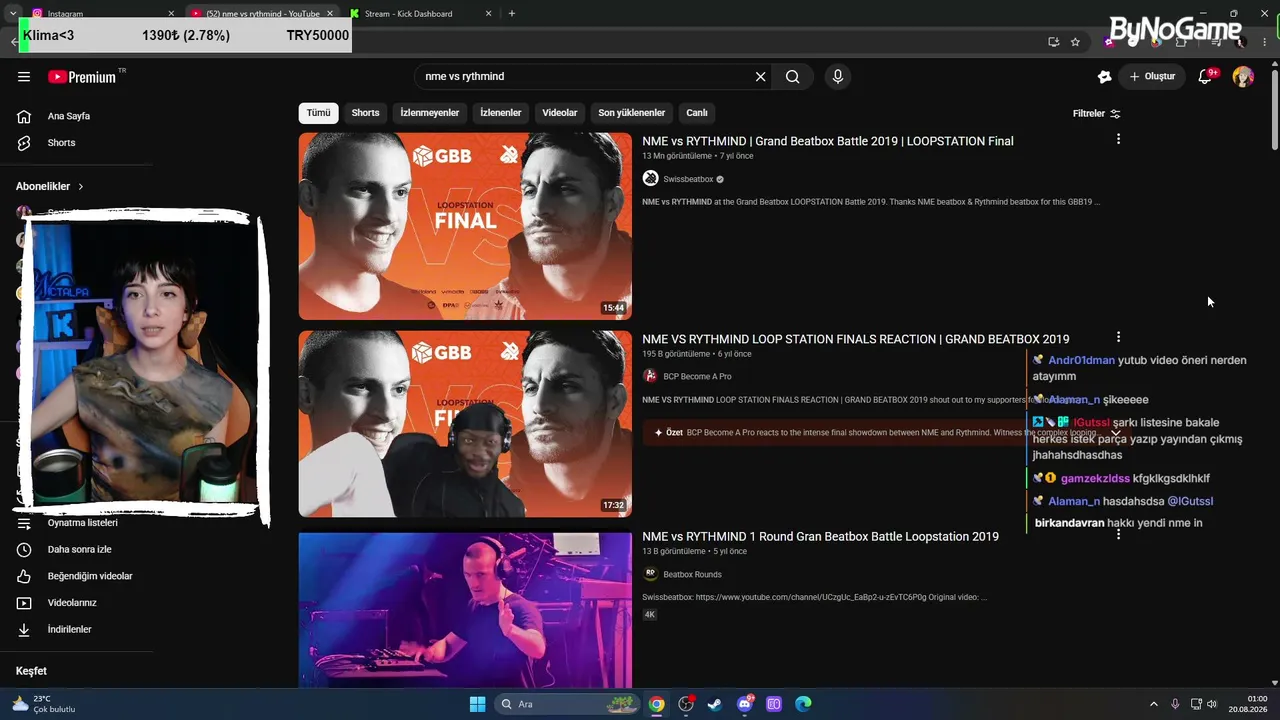Open the Swissbeatbox channel avatar
1280x720 pixels.
650,179
